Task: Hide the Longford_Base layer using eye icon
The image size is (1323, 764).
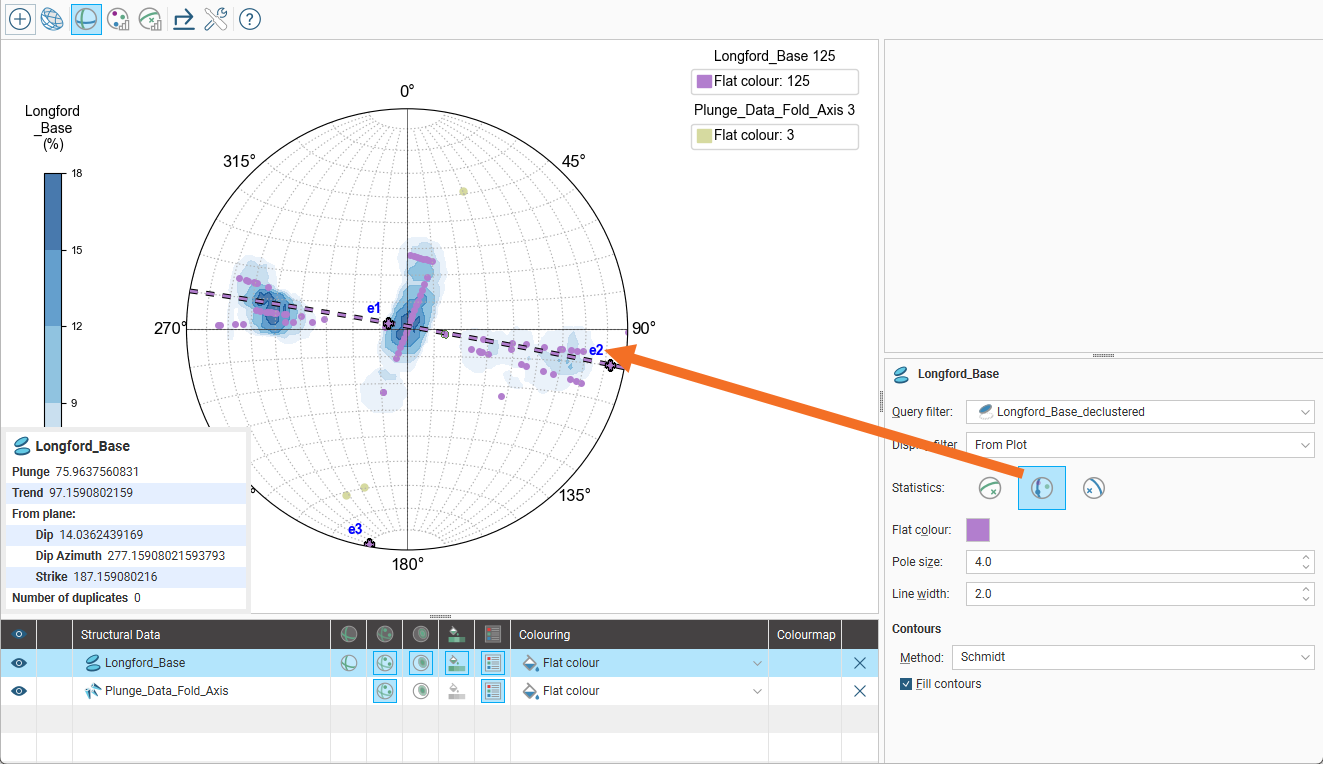Action: point(19,663)
